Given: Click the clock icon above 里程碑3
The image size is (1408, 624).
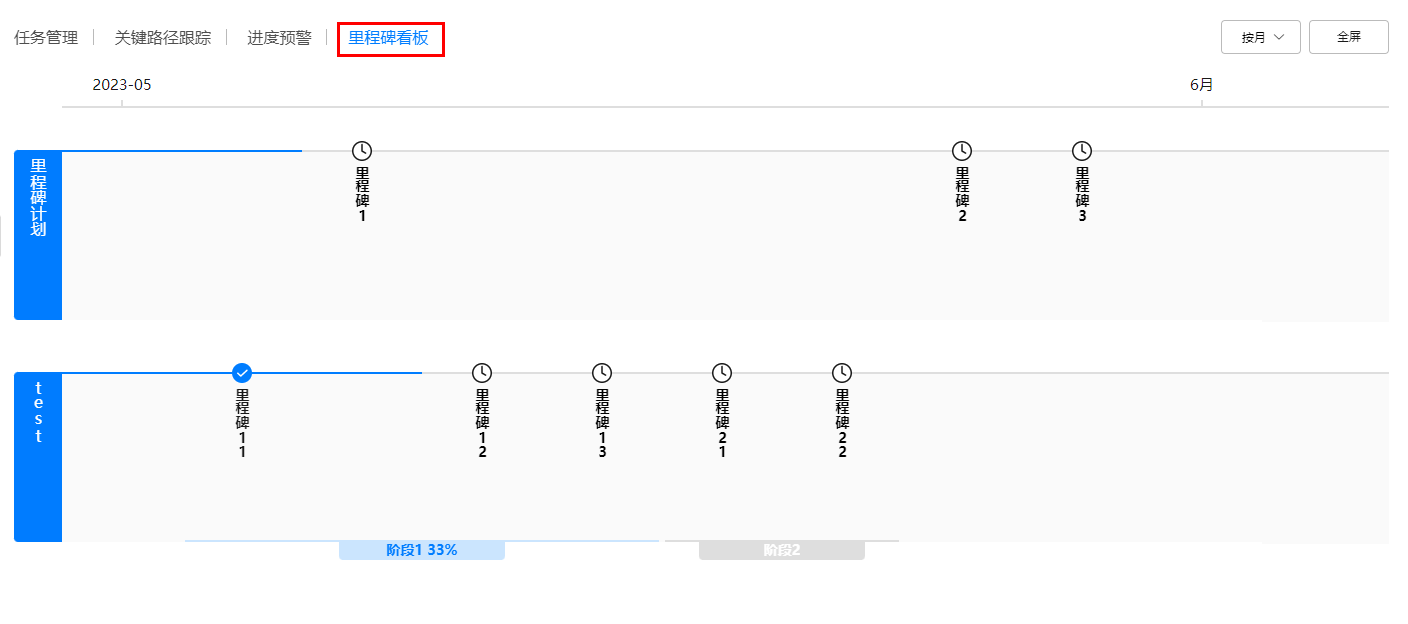Looking at the screenshot, I should click(x=1082, y=151).
